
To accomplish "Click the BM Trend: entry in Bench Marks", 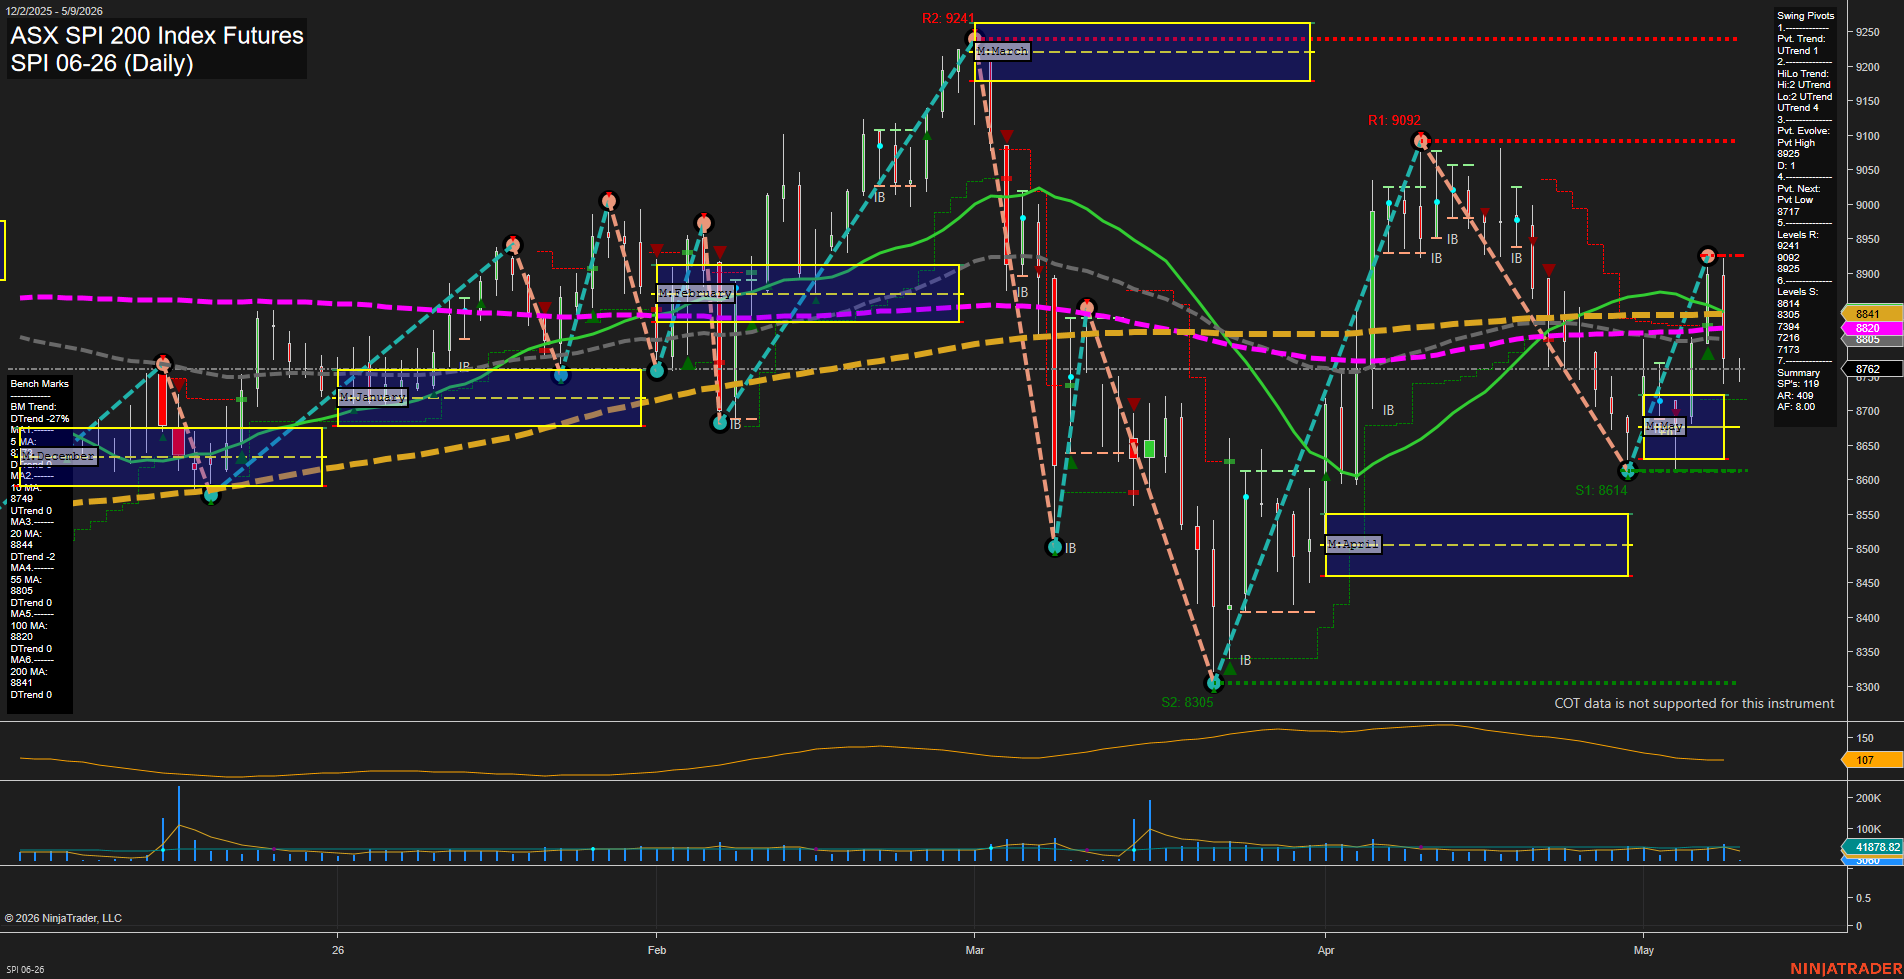I will (34, 407).
